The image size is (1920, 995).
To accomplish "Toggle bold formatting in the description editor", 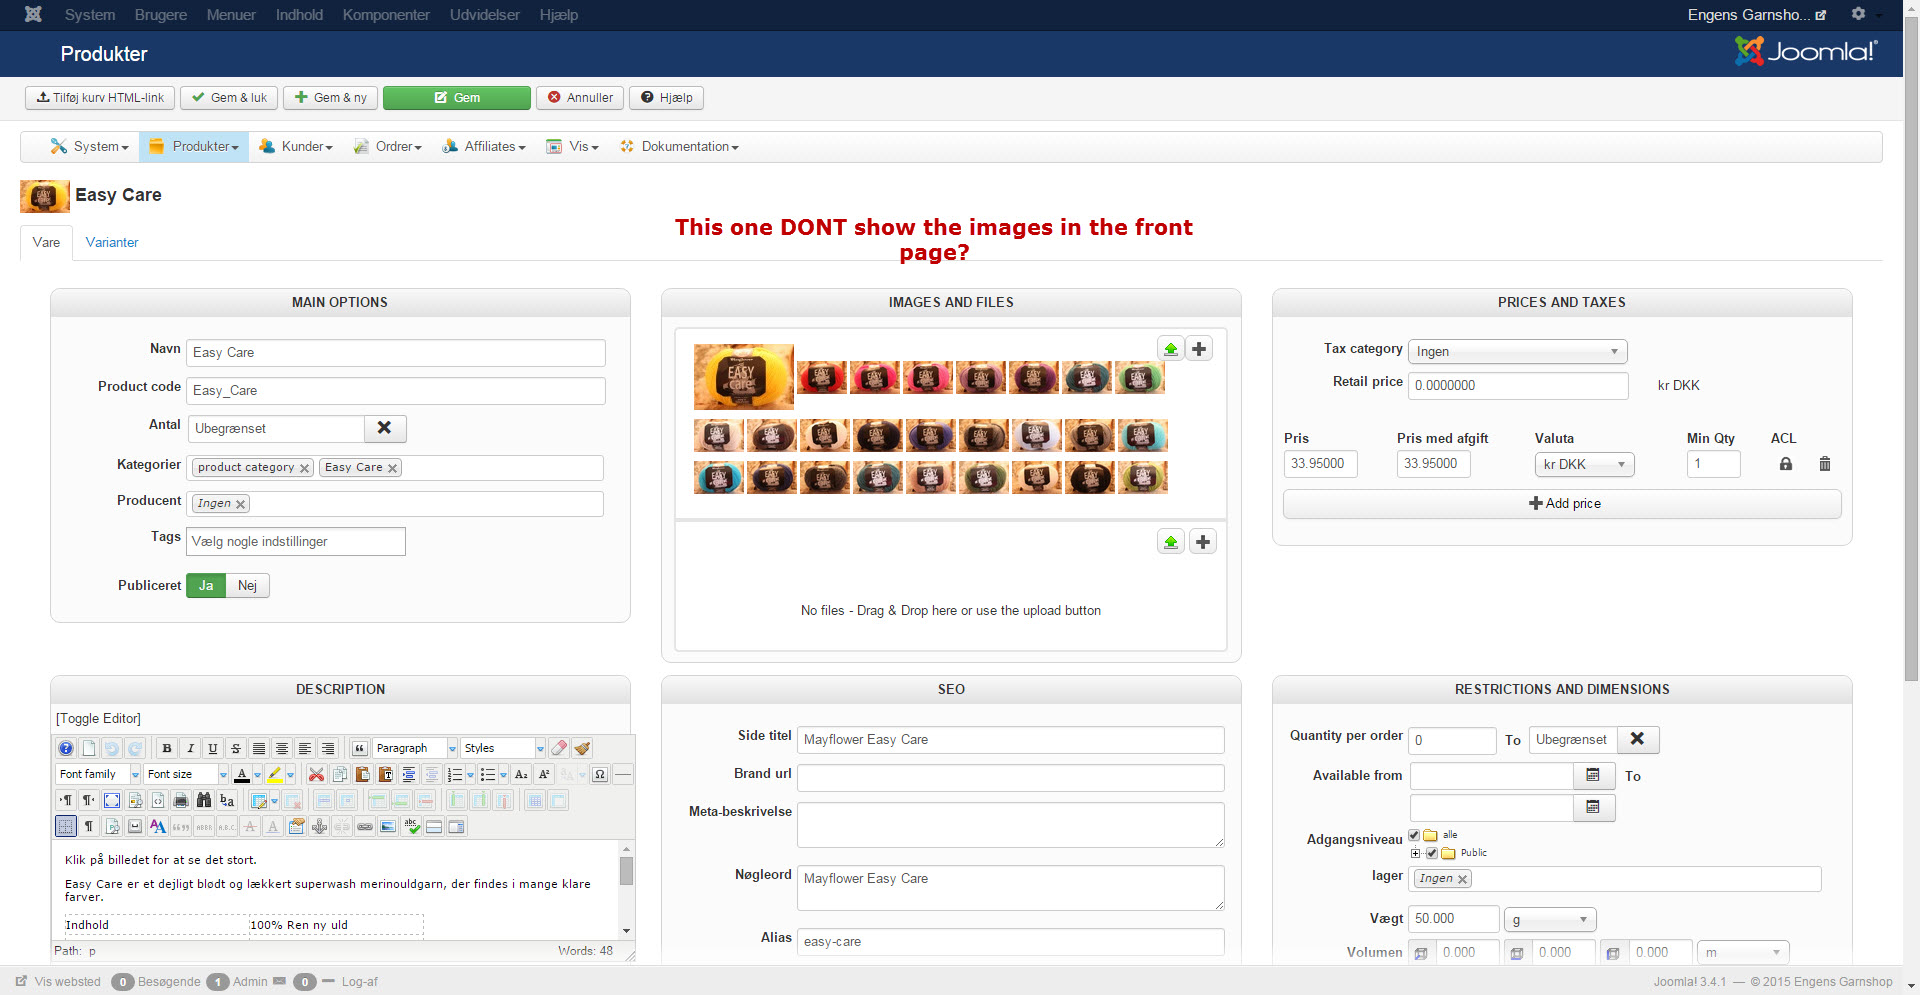I will (167, 748).
